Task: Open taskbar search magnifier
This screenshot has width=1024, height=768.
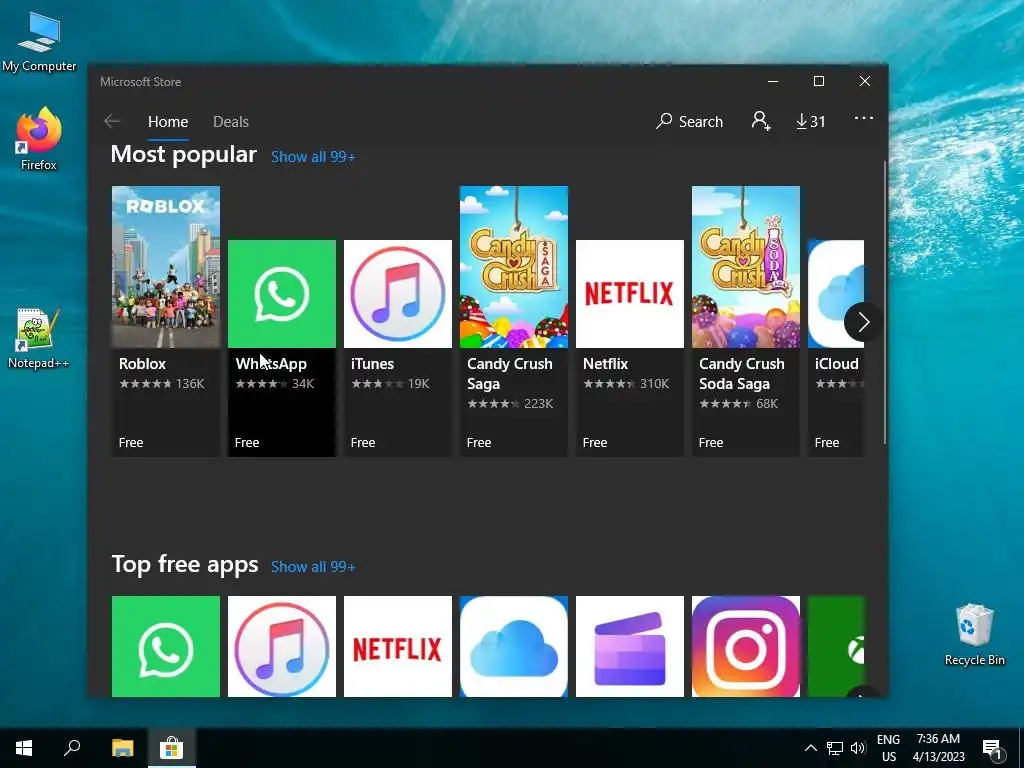Action: 72,748
